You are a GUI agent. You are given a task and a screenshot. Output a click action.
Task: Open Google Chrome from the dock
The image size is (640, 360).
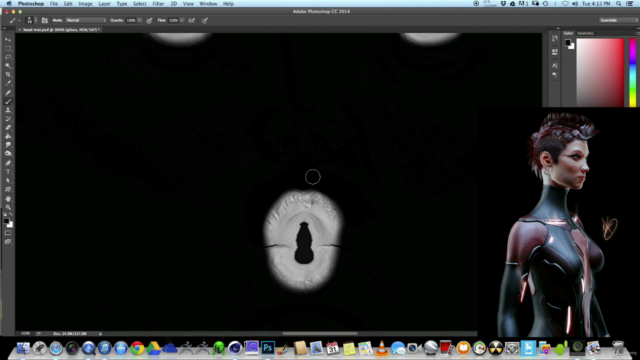[x=138, y=348]
